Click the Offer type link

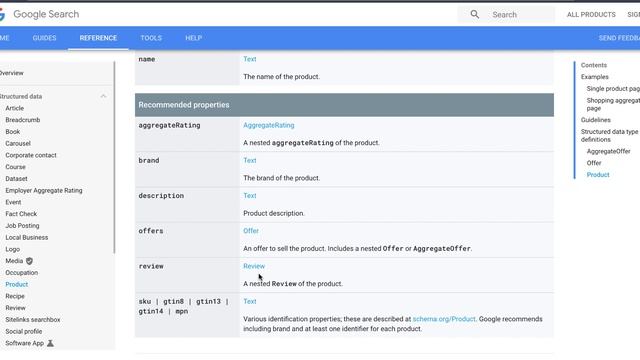(251, 231)
